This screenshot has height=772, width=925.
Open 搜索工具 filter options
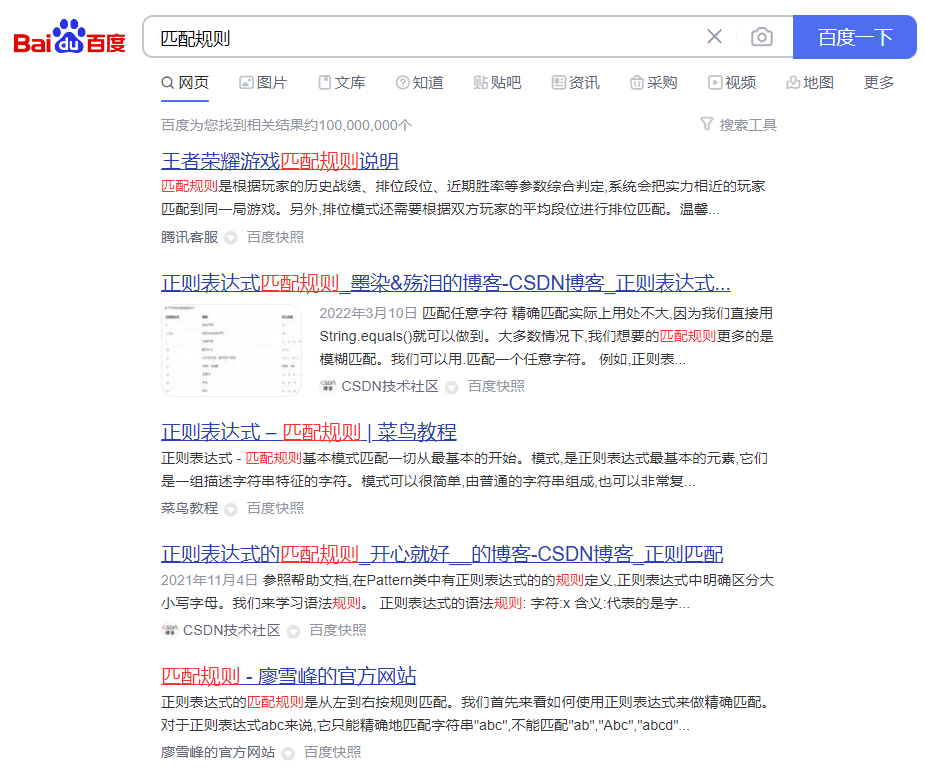(739, 124)
